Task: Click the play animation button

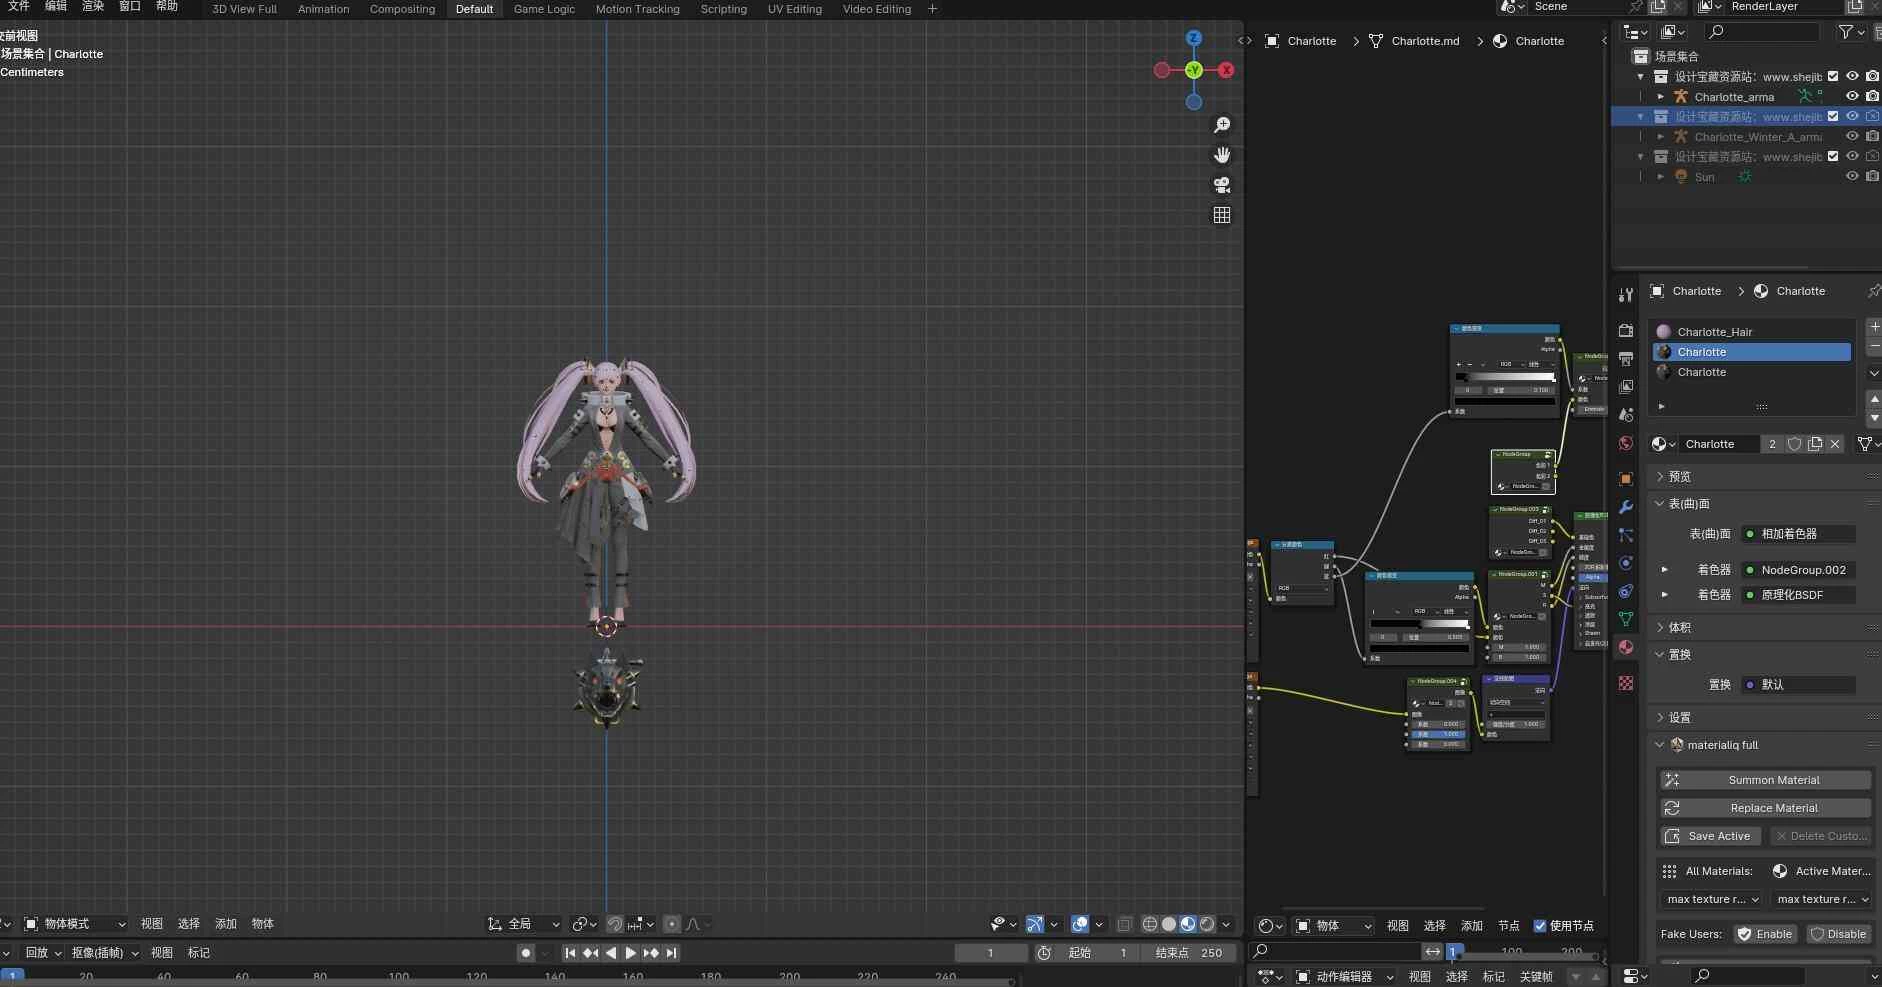Action: pos(631,953)
